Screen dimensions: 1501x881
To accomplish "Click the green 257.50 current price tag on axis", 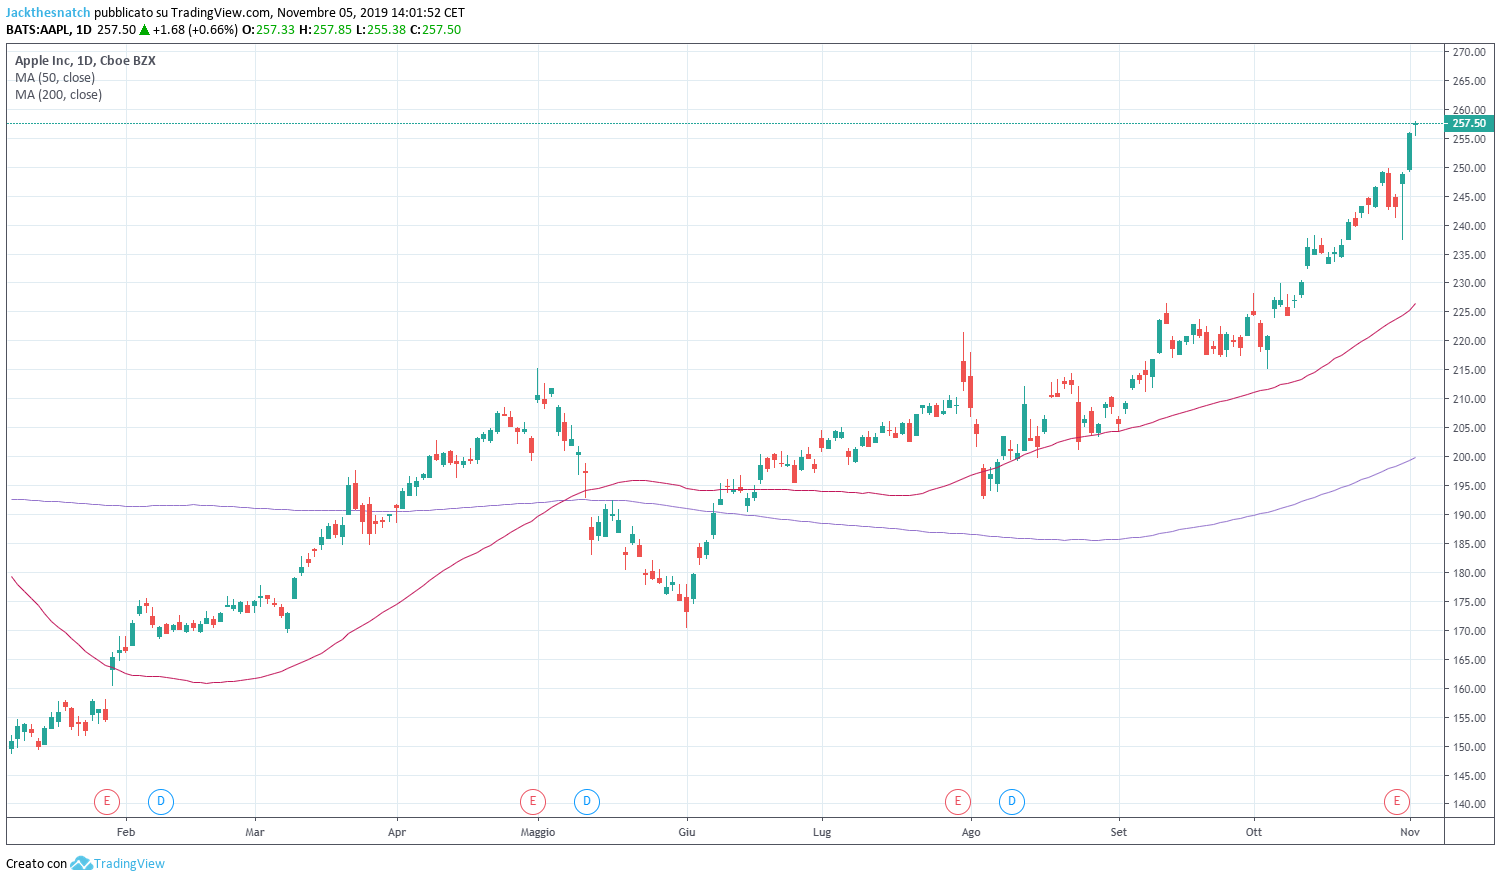I will pos(1469,124).
